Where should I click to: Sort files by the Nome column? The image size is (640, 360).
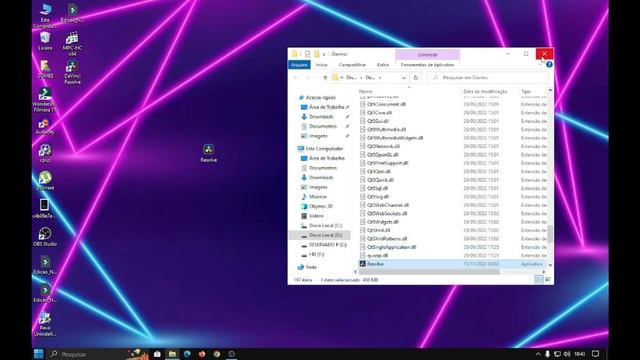click(365, 92)
